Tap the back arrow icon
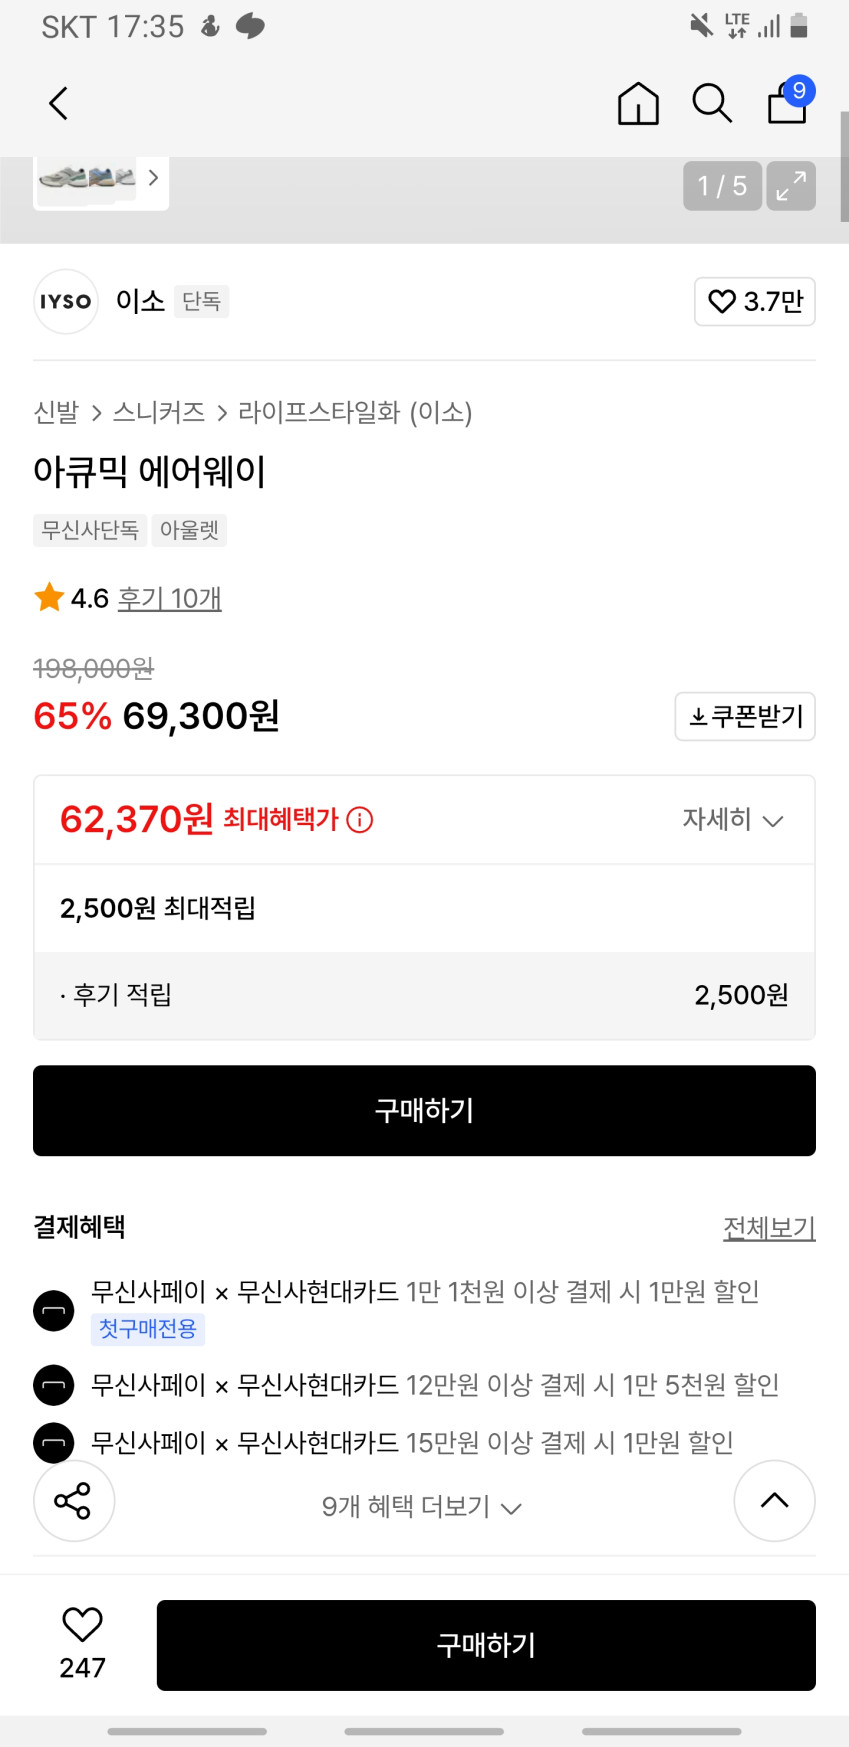This screenshot has width=849, height=1747. [x=59, y=103]
